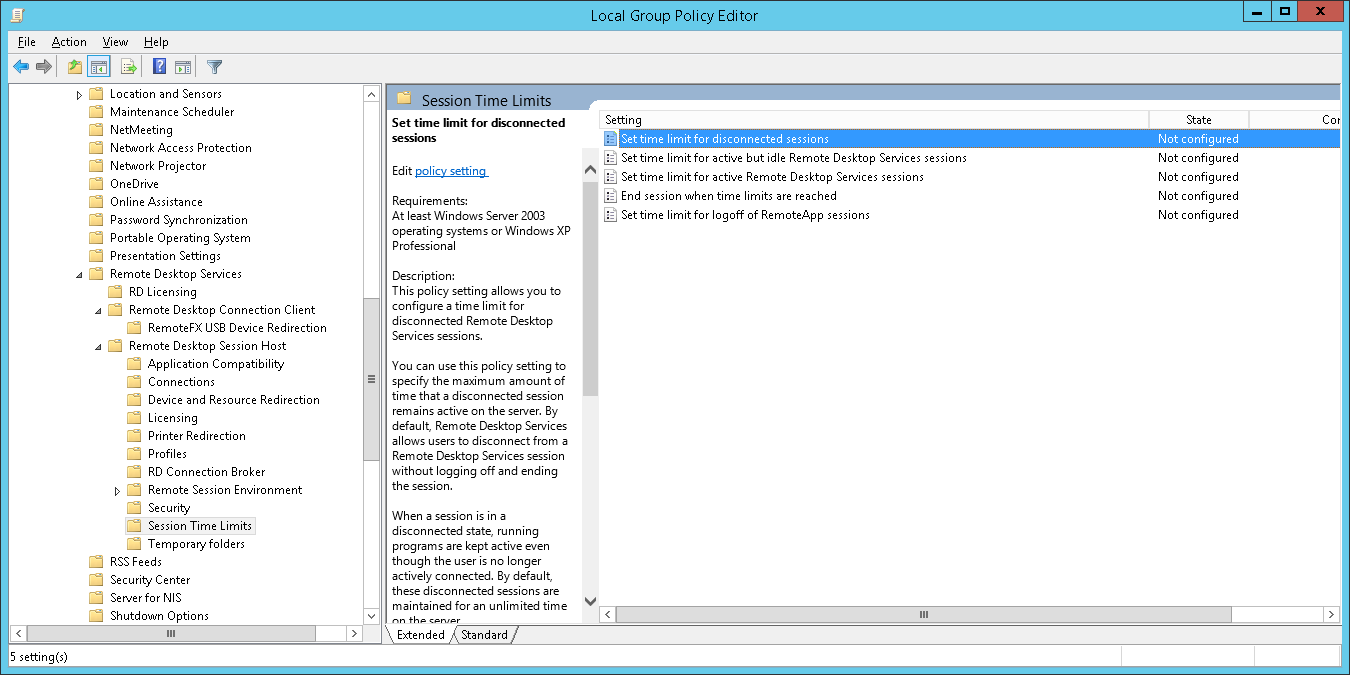The height and width of the screenshot is (675, 1350).
Task: Select the RD Connection Broker folder
Action: click(x=207, y=472)
